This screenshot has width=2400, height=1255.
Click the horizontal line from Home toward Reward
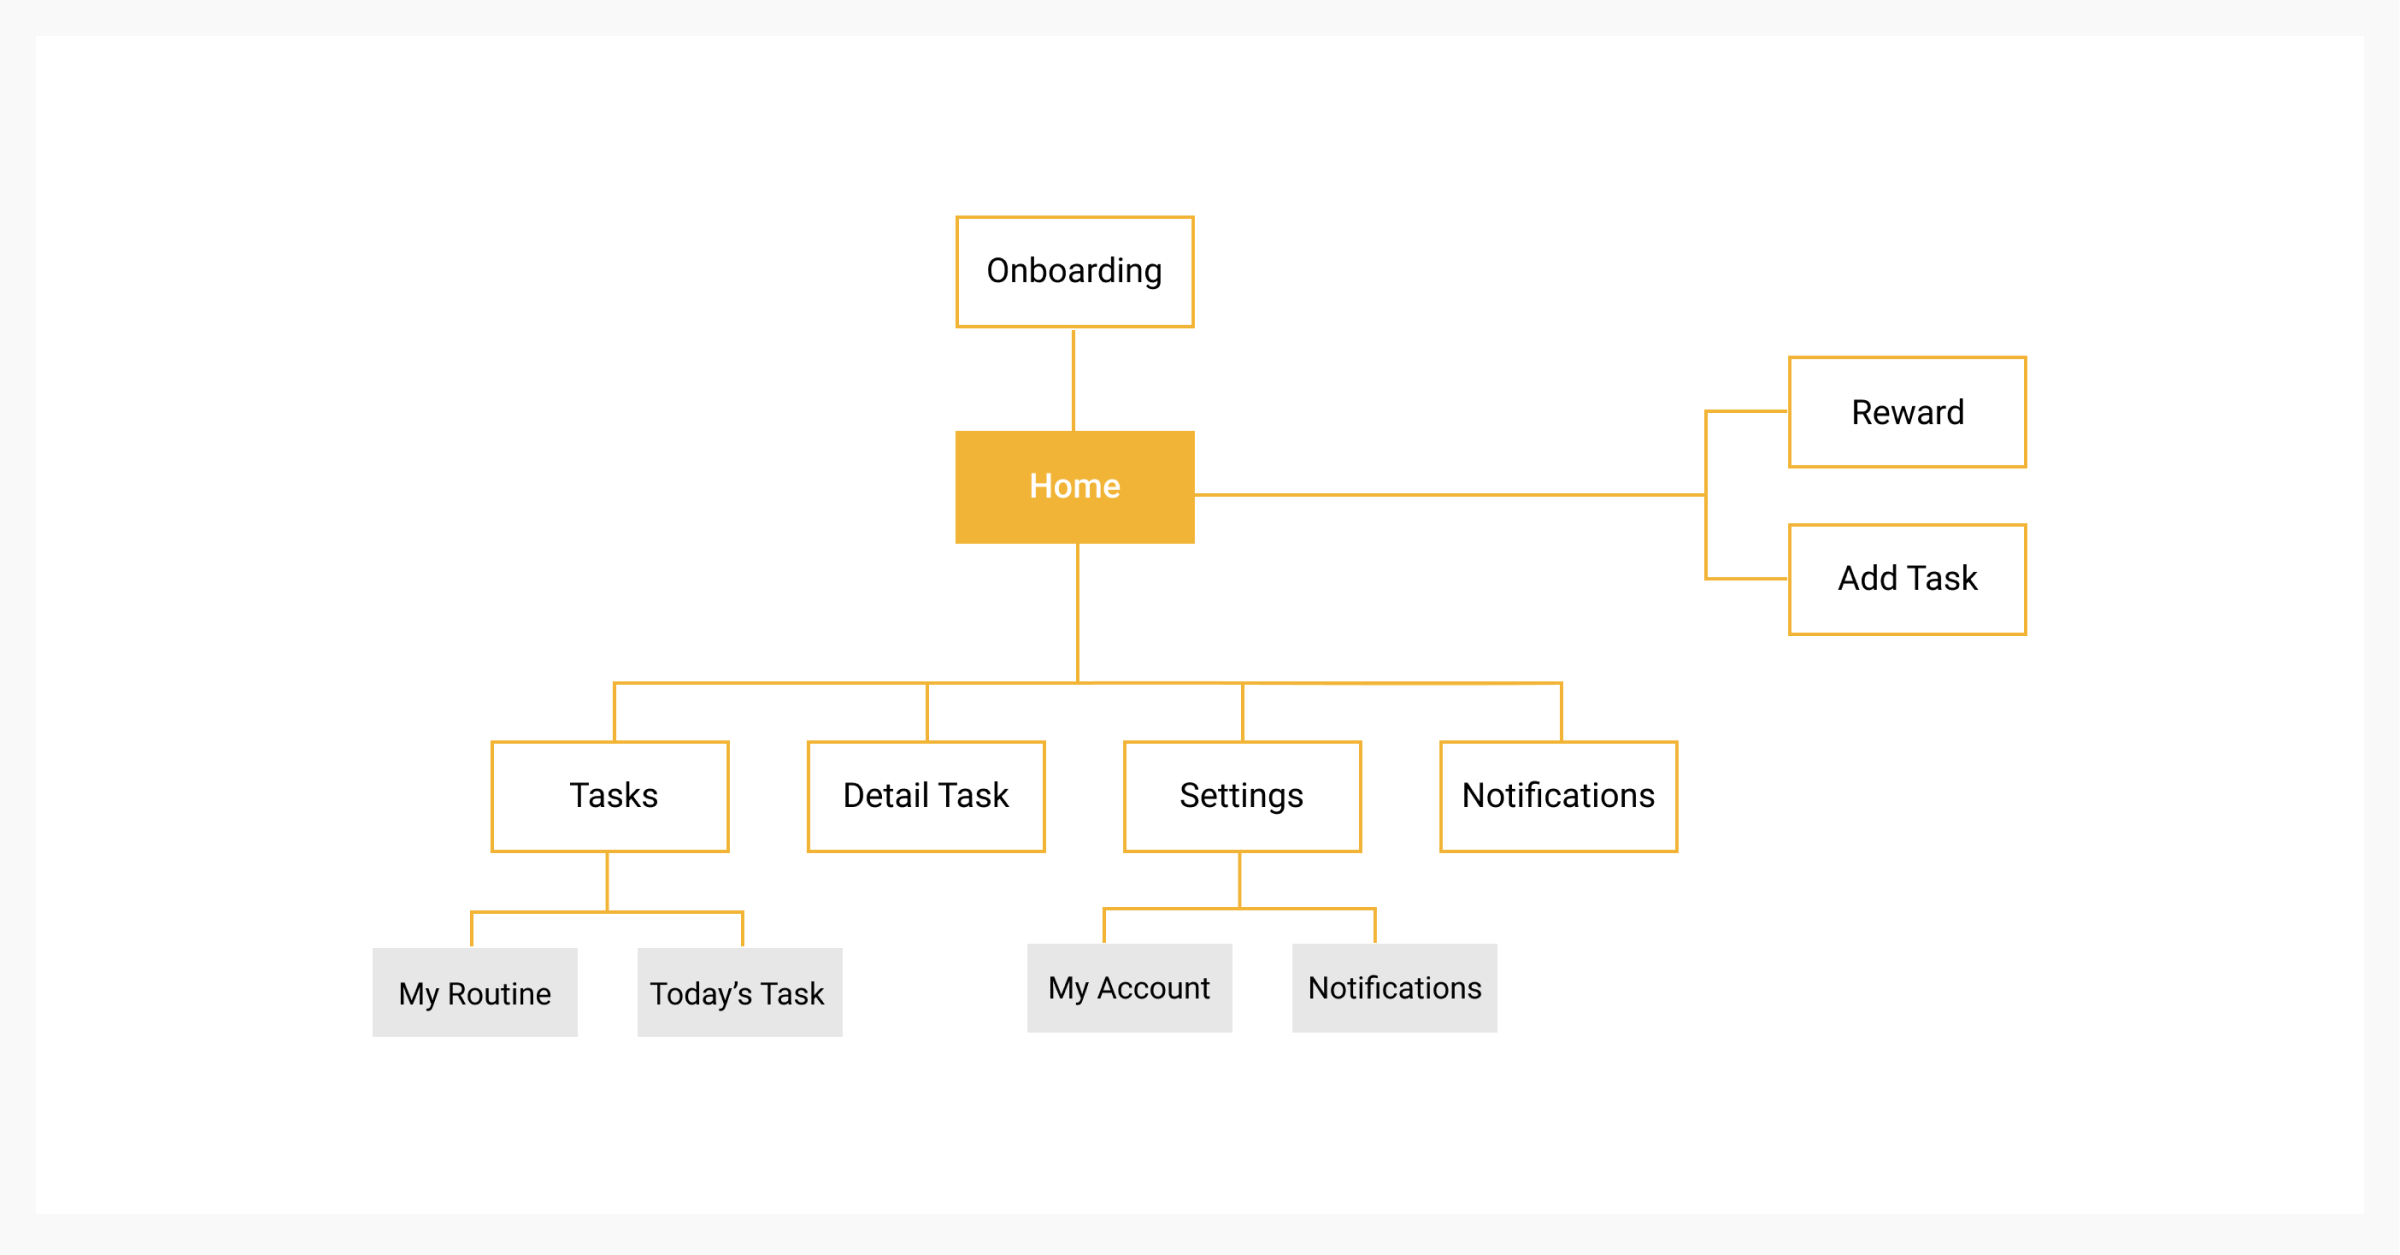click(x=1450, y=494)
